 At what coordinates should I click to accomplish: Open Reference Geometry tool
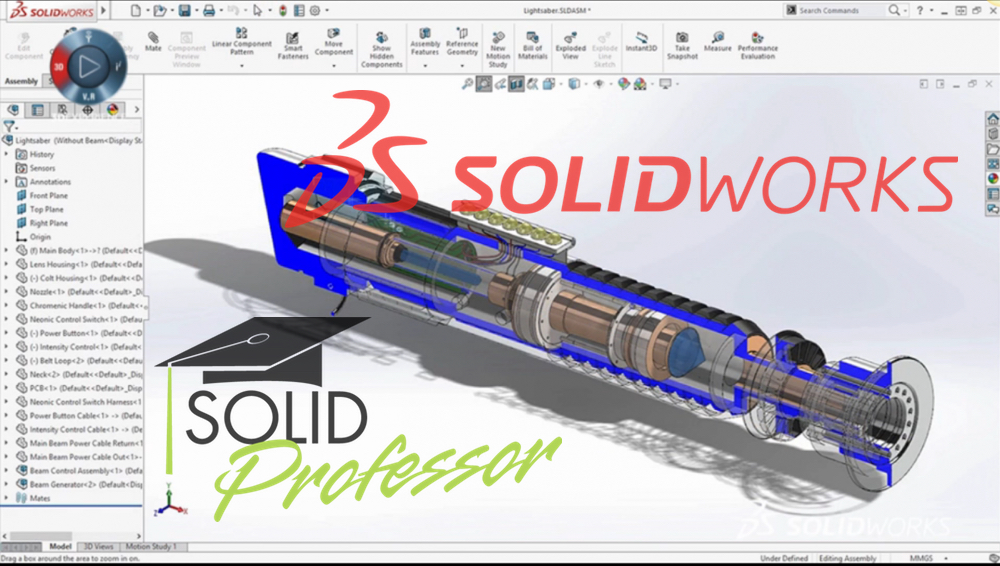click(462, 41)
